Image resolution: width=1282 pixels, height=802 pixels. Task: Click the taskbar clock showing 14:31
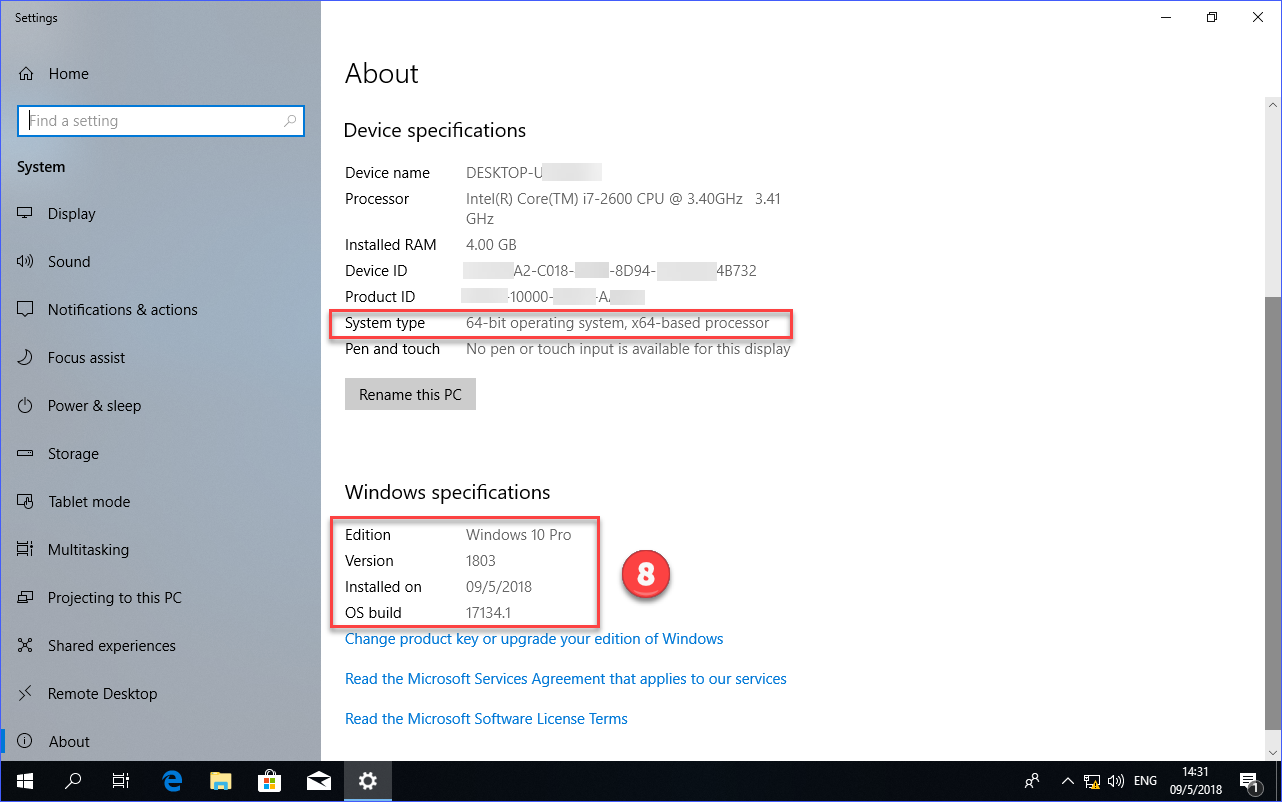click(x=1195, y=781)
